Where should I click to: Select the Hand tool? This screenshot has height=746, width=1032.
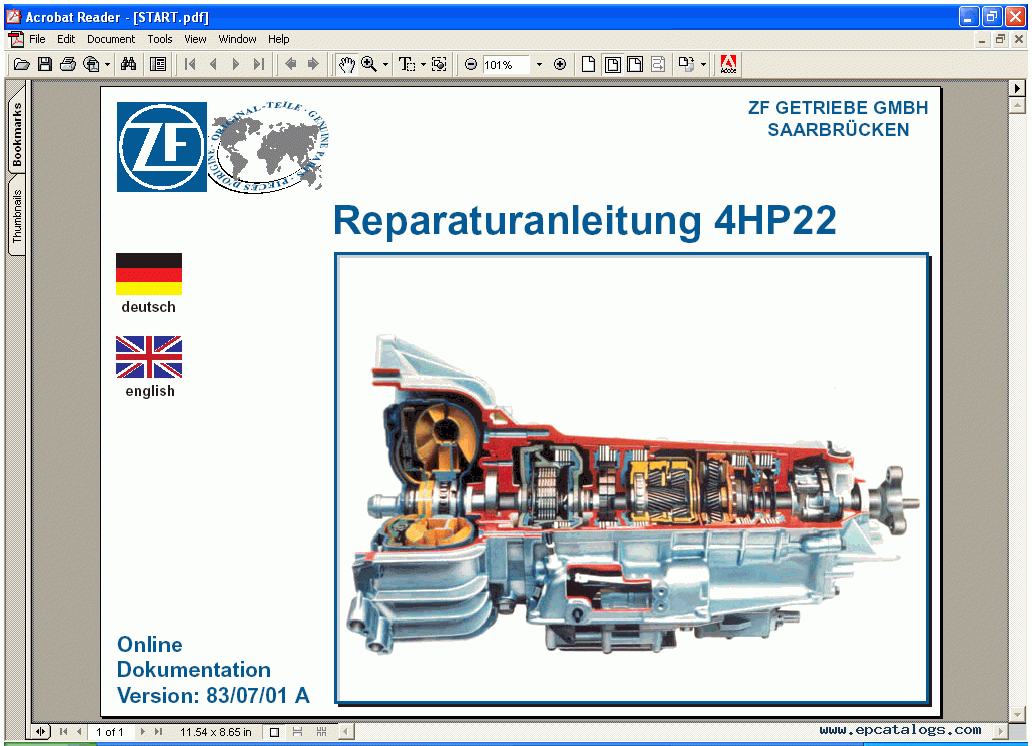click(347, 64)
